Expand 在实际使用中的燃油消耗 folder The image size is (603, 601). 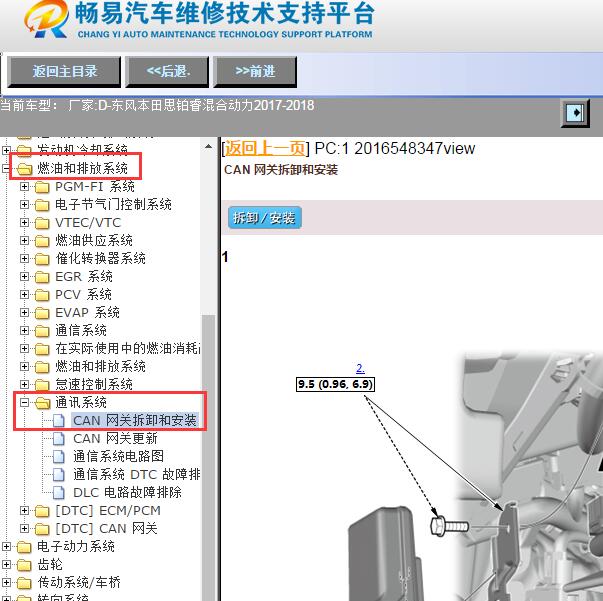click(x=24, y=349)
